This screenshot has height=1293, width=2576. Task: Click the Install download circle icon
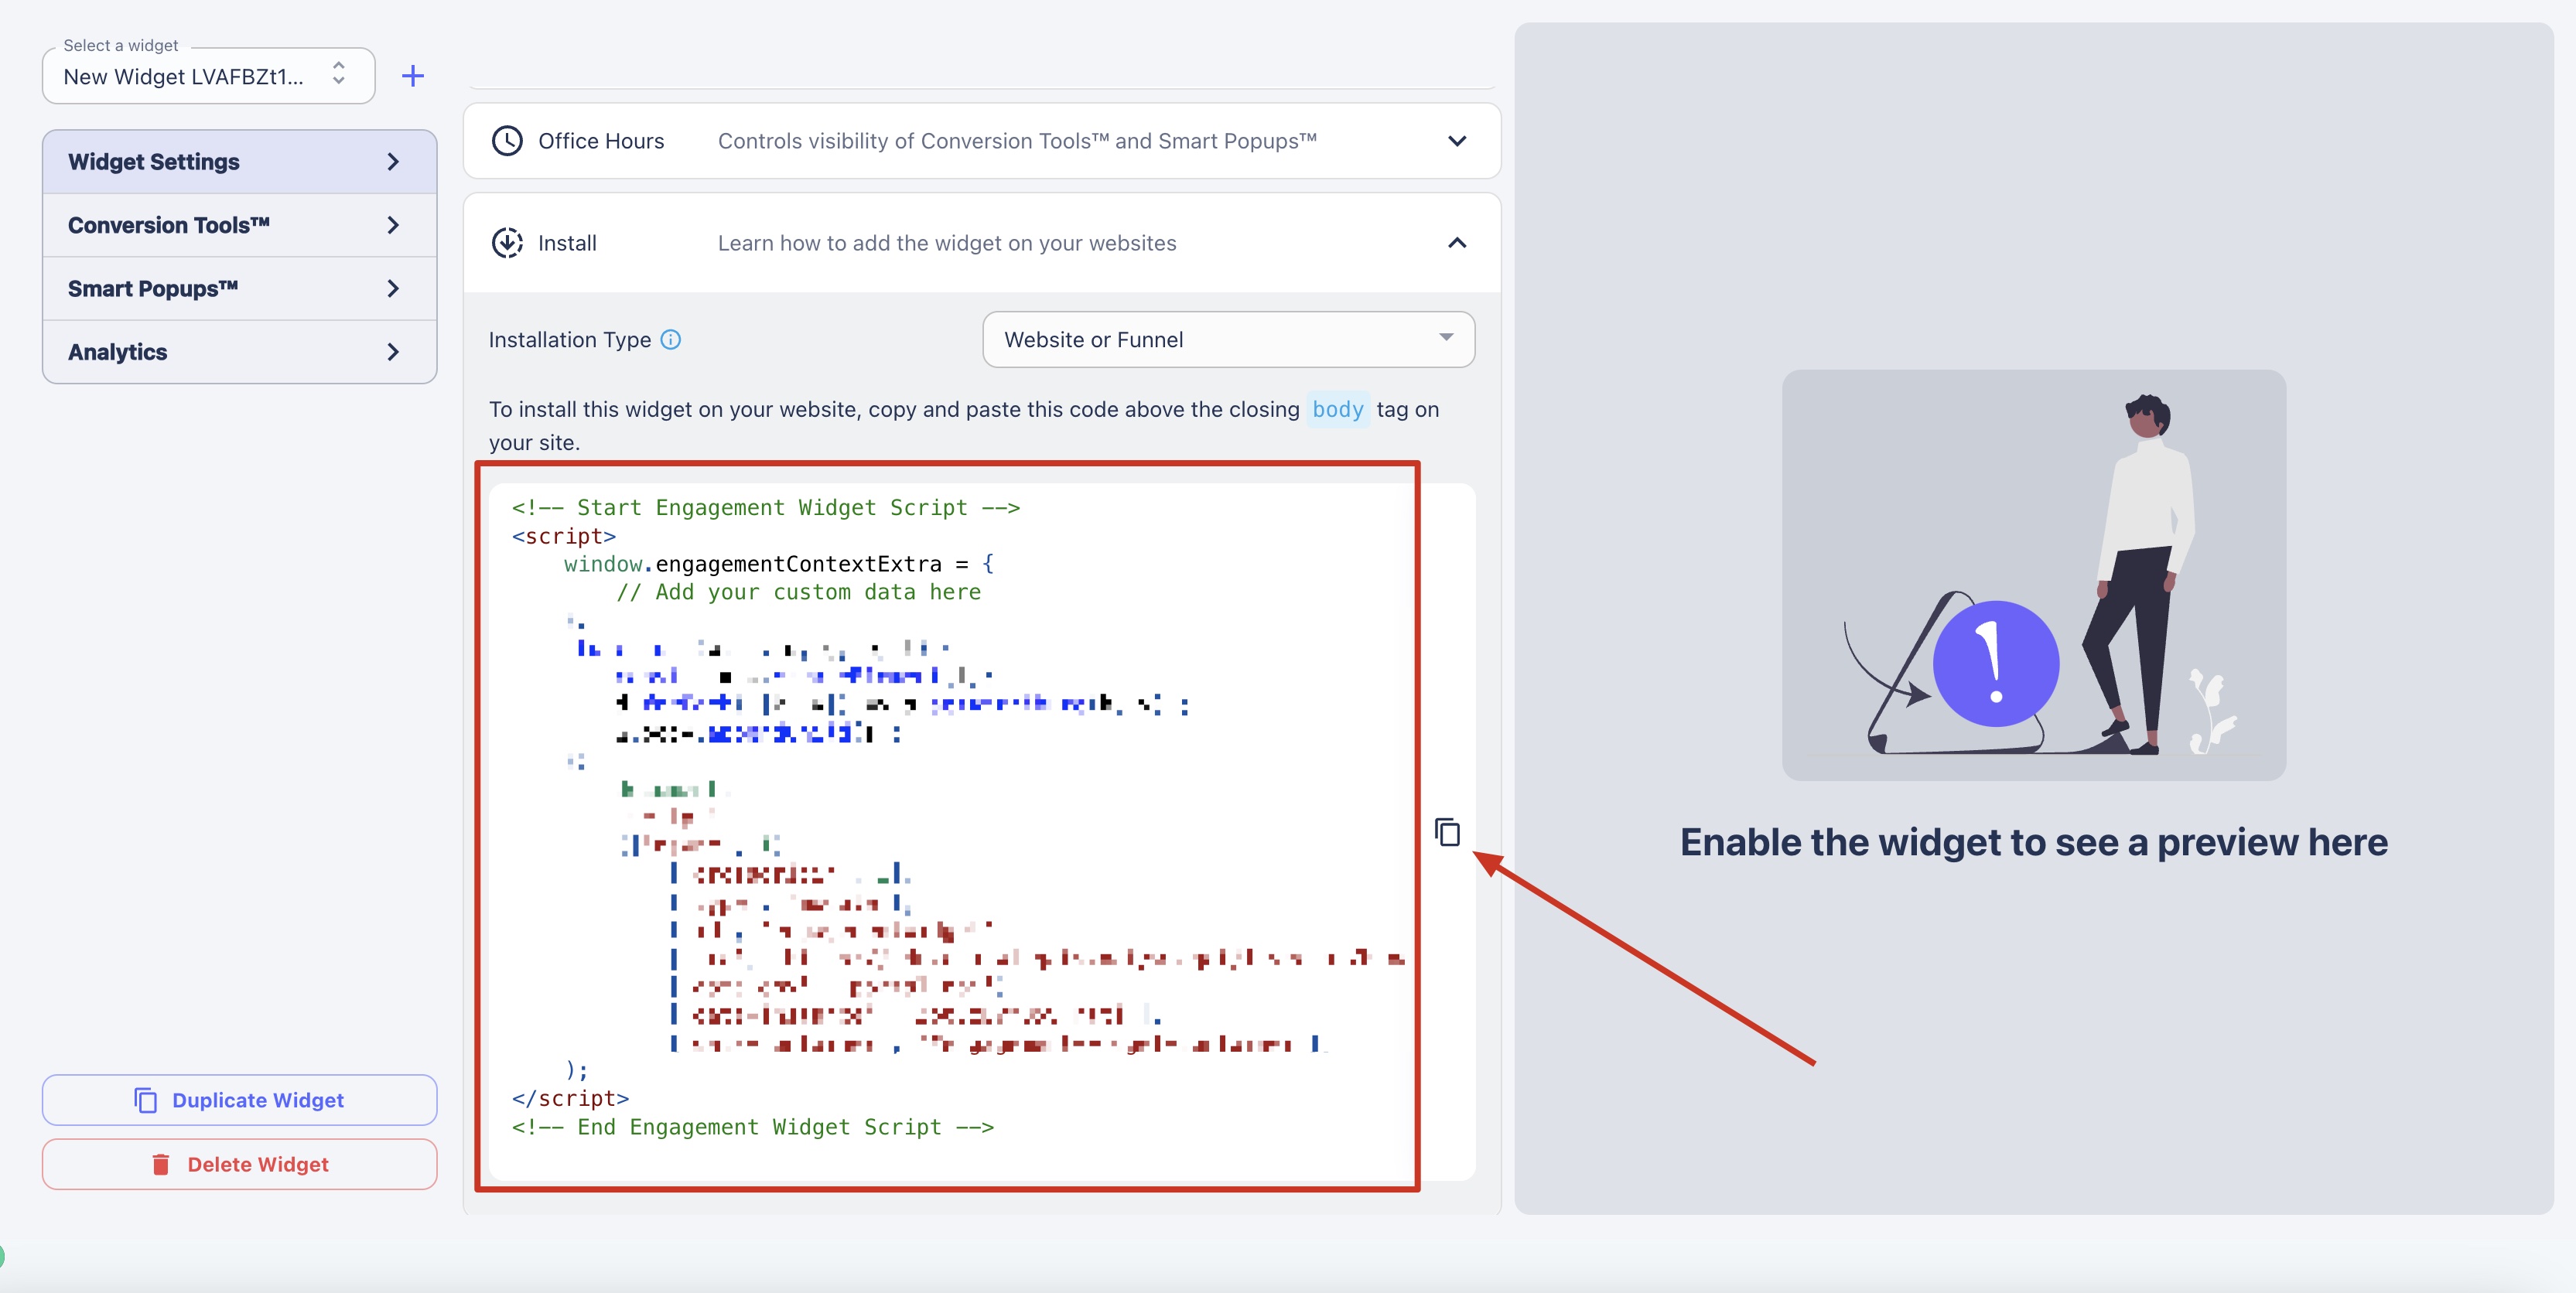coord(507,243)
